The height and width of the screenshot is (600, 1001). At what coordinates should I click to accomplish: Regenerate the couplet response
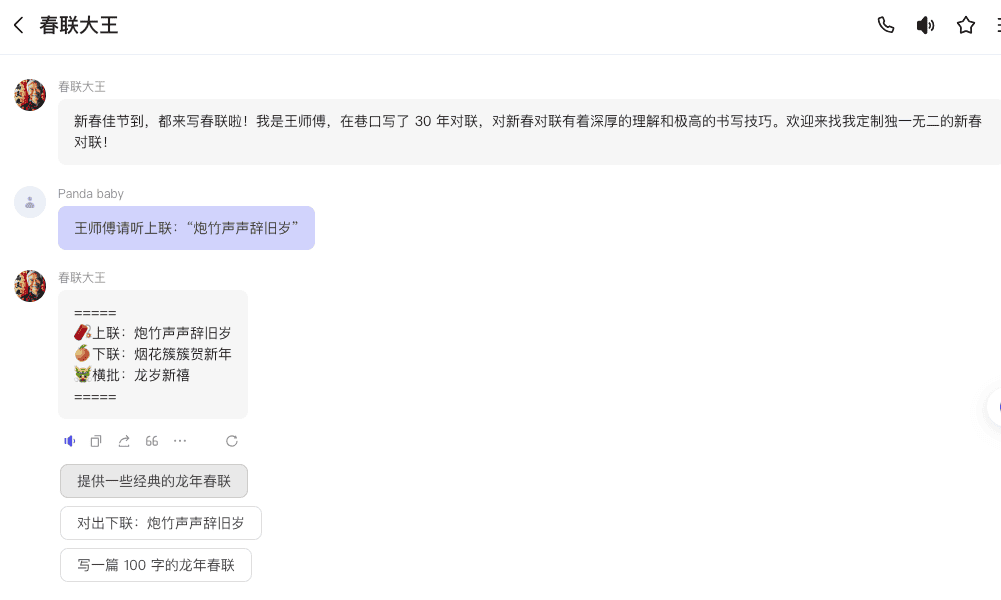[x=232, y=441]
